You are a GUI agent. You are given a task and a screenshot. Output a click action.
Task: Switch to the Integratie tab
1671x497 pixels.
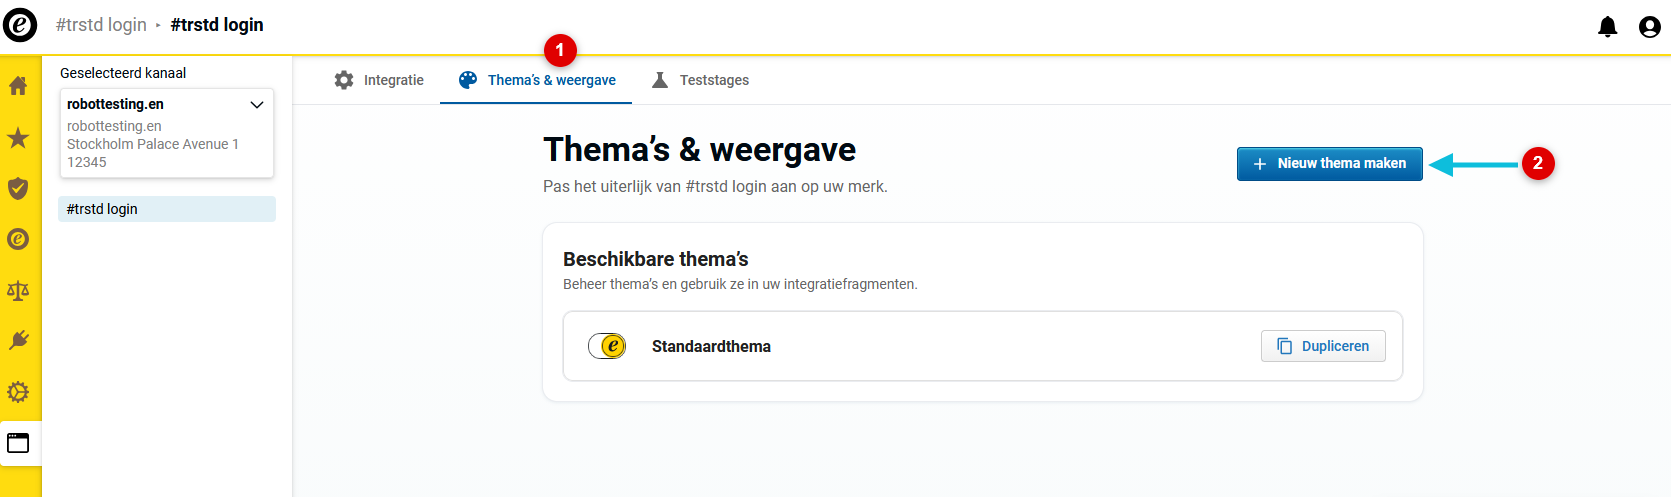379,80
